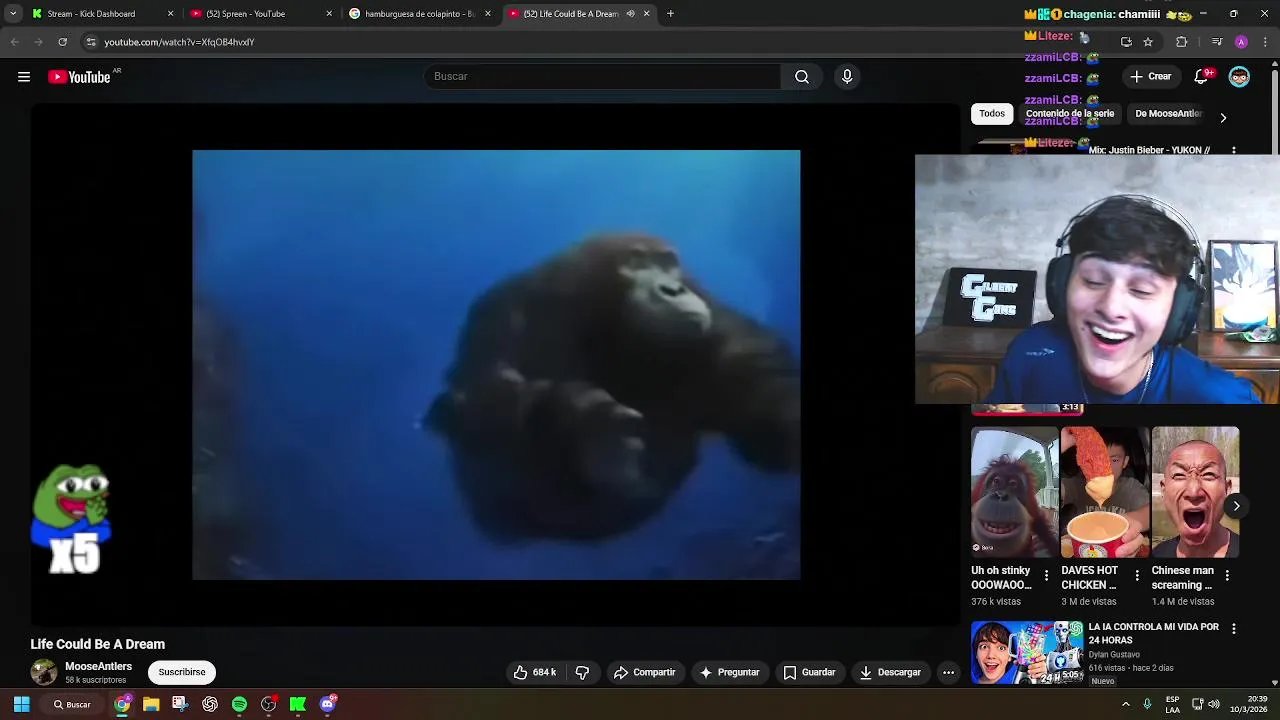Open options for LA IA CONTROLA video
The width and height of the screenshot is (1280, 720).
(1233, 629)
